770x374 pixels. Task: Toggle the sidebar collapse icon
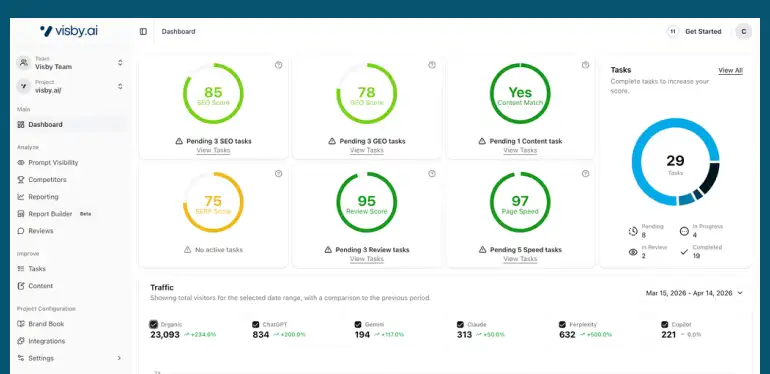(143, 31)
